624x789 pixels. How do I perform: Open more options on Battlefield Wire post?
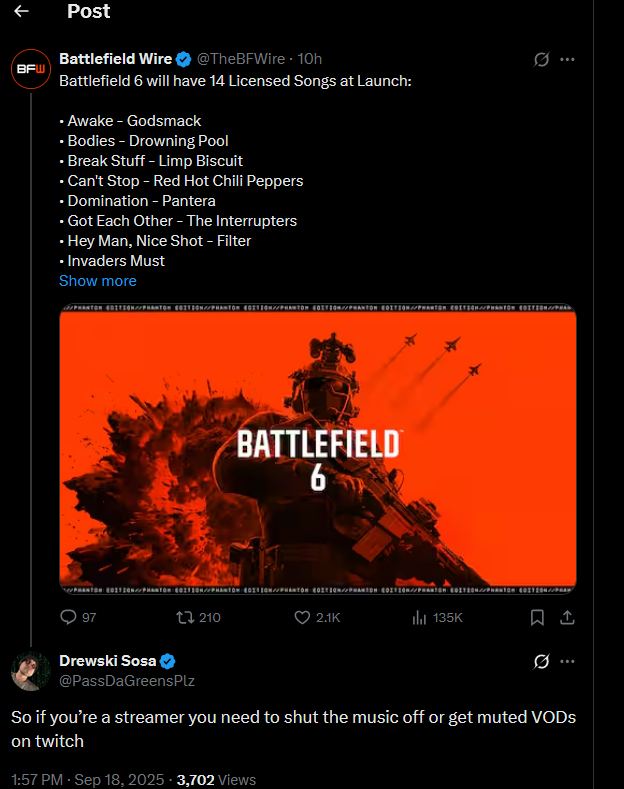567,60
